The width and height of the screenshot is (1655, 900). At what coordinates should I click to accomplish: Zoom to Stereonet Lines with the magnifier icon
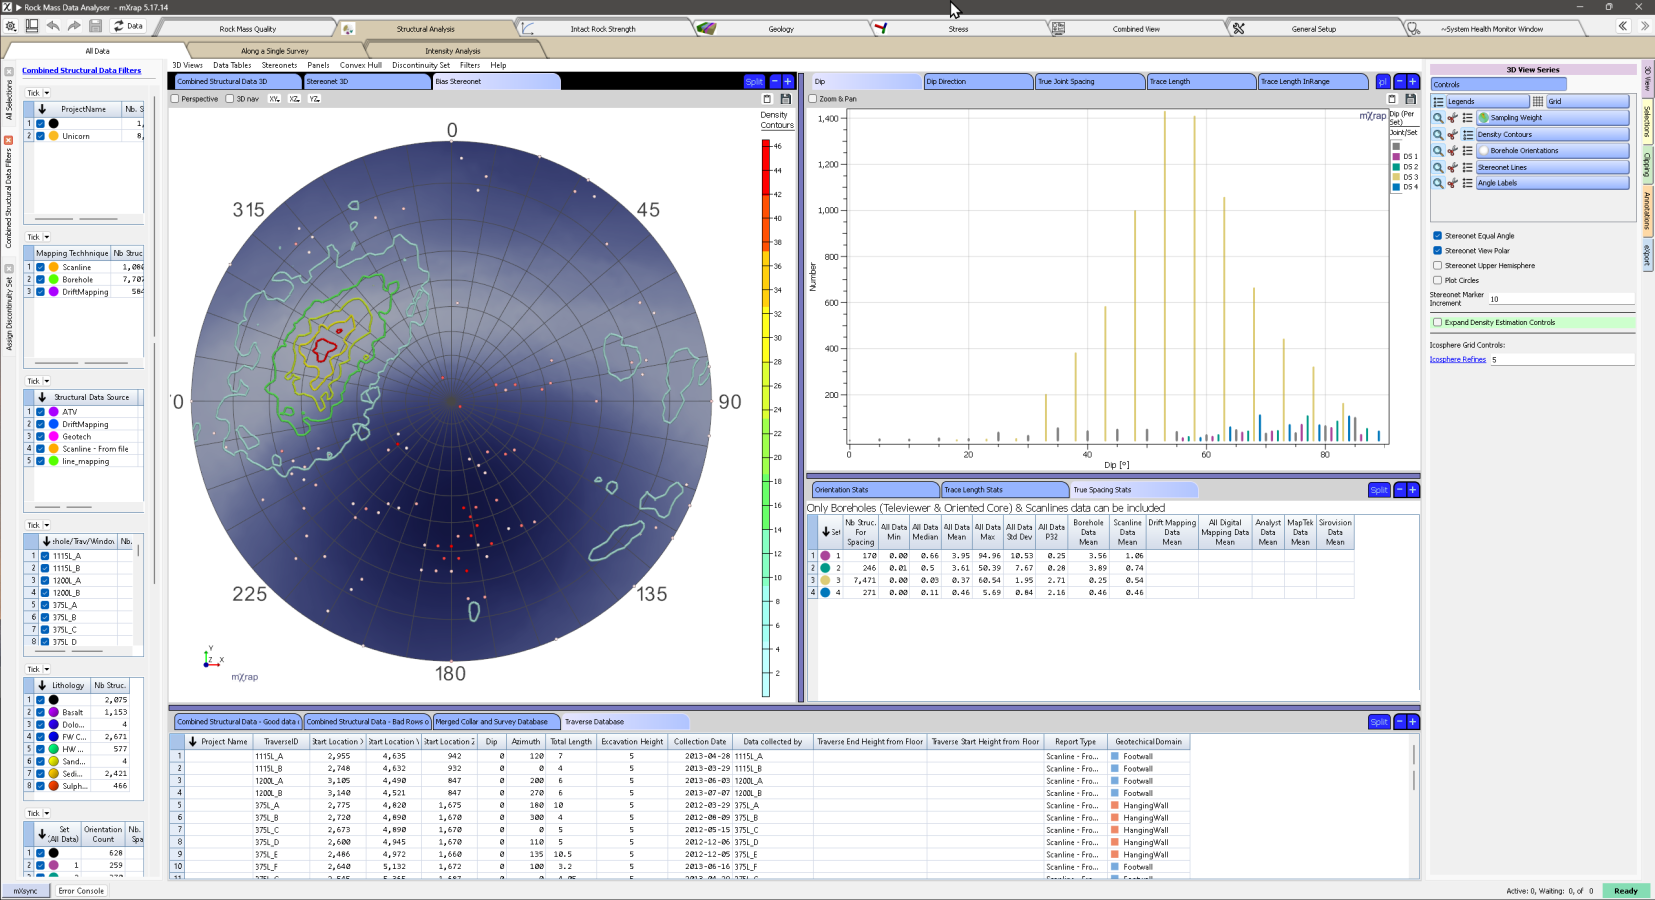pos(1438,167)
